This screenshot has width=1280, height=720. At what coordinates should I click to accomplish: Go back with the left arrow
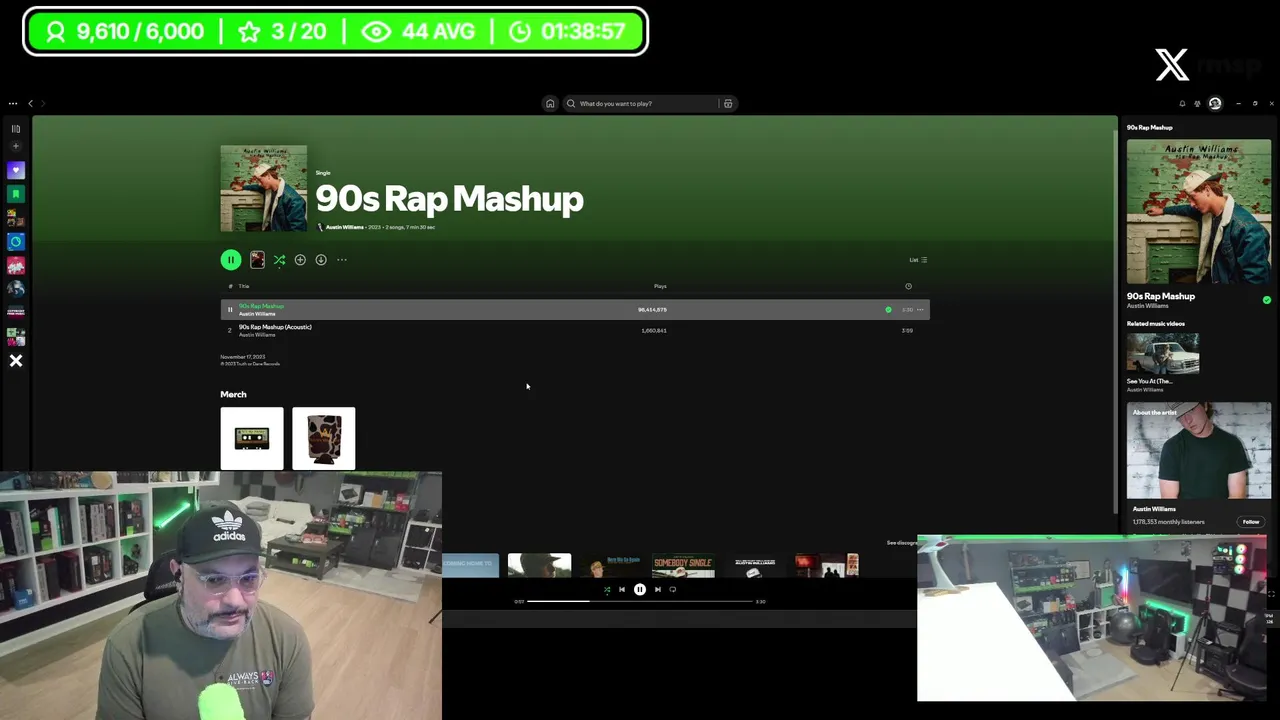click(30, 103)
